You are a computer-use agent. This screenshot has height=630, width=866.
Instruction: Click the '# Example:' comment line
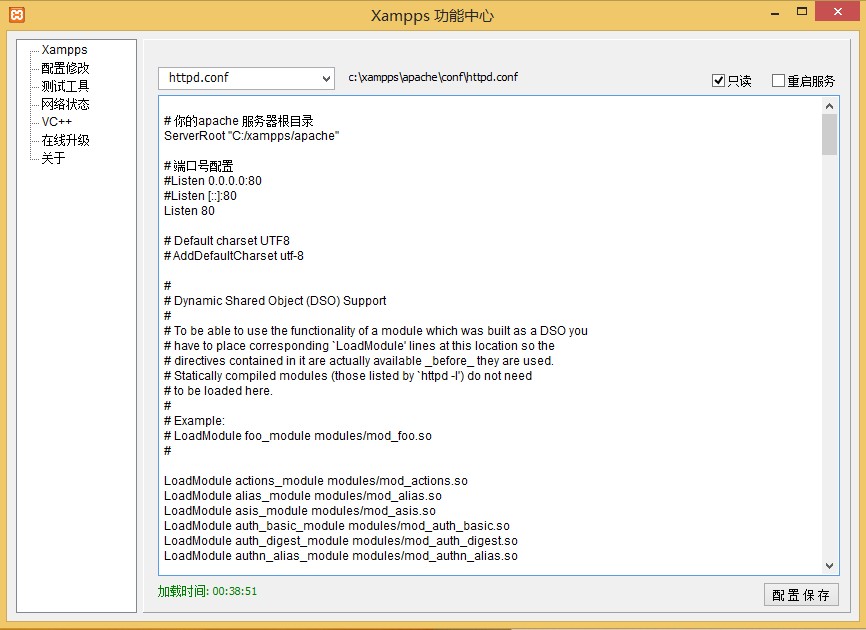[x=194, y=421]
